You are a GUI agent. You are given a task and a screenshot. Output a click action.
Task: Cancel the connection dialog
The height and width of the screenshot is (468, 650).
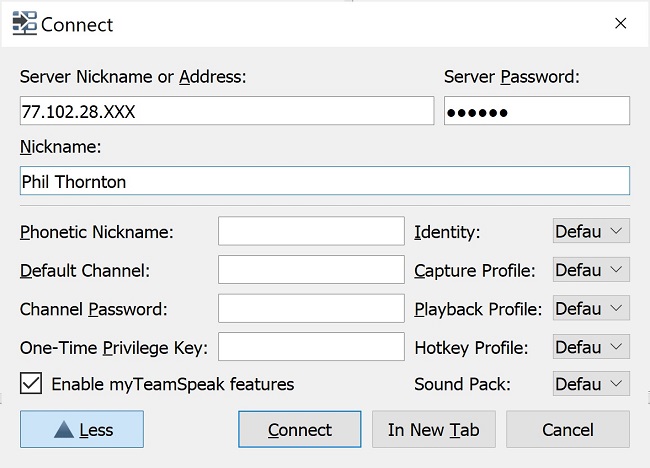click(x=568, y=430)
